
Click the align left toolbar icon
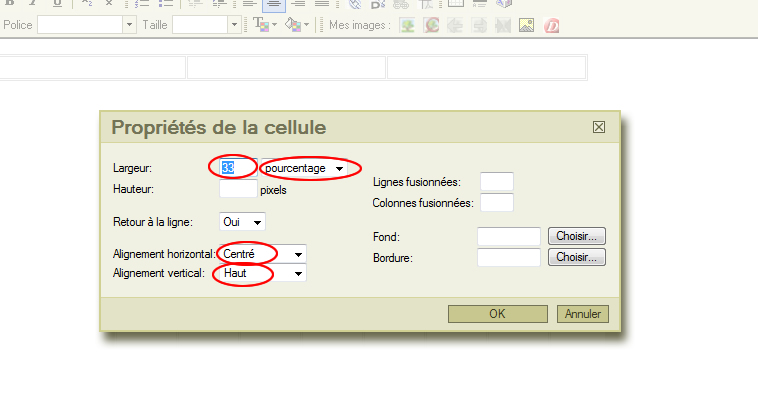(x=249, y=4)
